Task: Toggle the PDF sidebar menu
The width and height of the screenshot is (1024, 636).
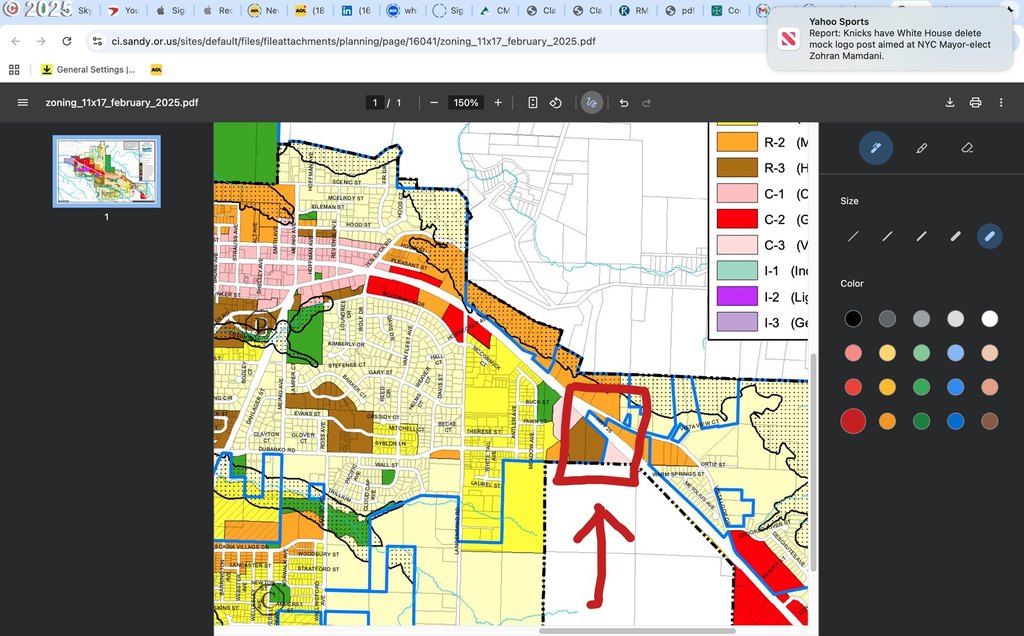Action: point(22,103)
